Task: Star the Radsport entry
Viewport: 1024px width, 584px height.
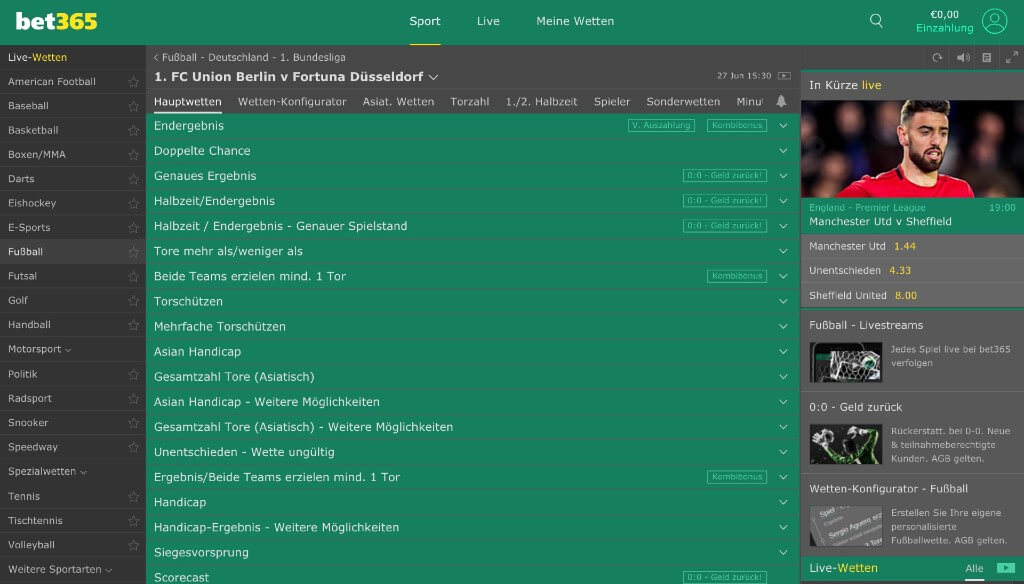Action: 133,398
